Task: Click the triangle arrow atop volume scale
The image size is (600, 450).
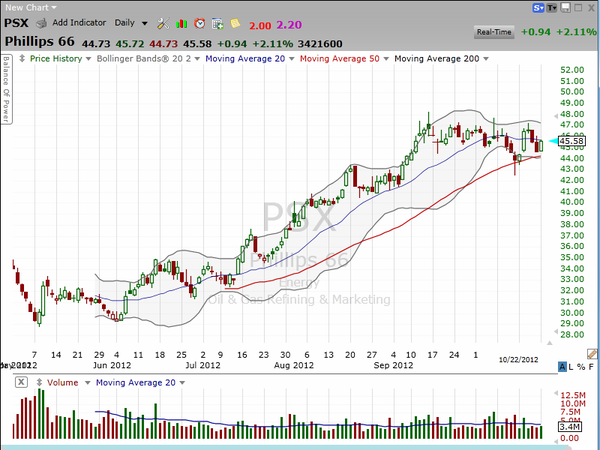Action: tap(556, 393)
